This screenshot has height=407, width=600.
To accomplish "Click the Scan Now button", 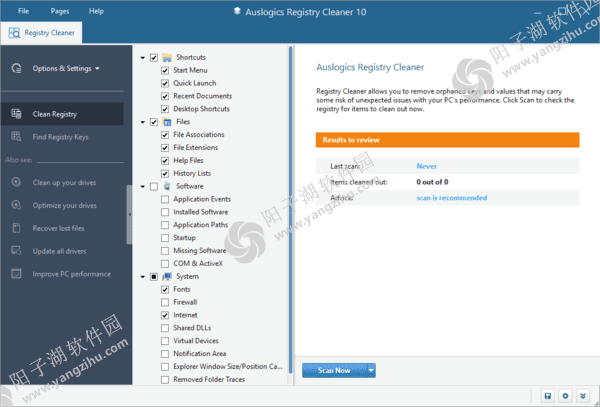I will [334, 370].
